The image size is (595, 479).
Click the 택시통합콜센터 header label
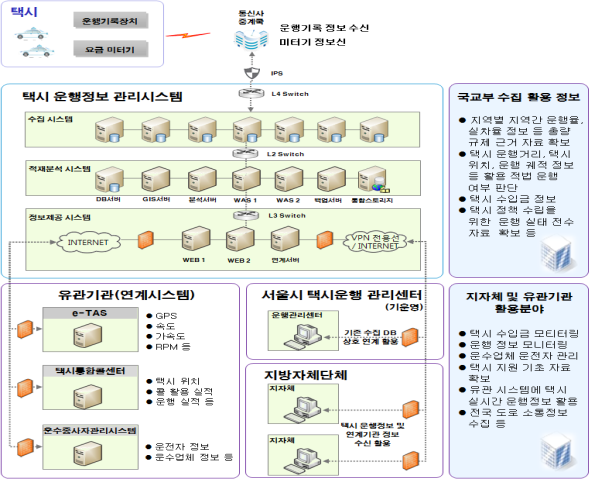pos(90,371)
